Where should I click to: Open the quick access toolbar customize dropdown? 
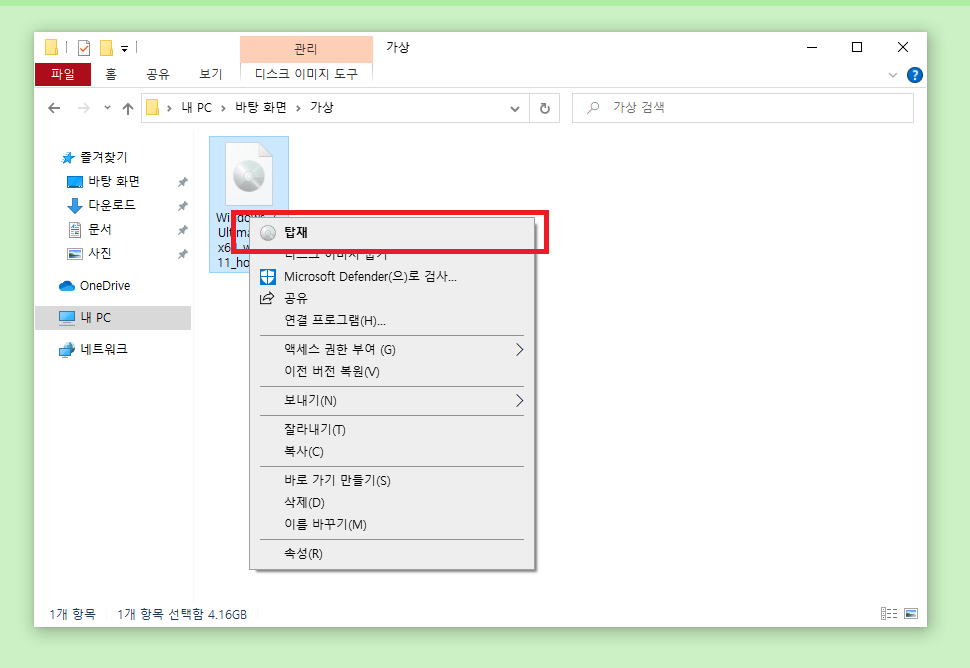point(124,48)
